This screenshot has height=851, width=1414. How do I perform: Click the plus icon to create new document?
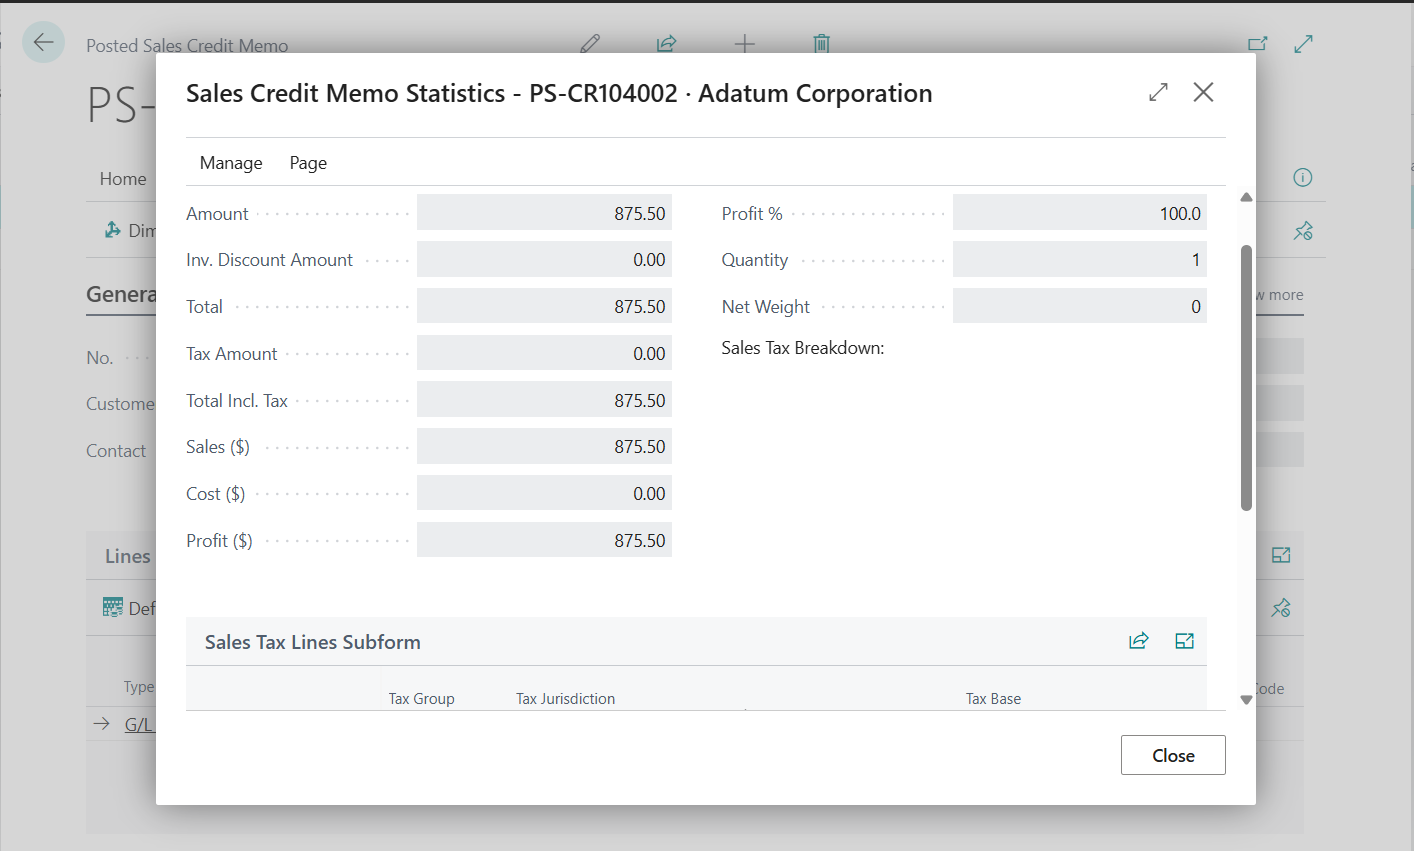point(745,43)
